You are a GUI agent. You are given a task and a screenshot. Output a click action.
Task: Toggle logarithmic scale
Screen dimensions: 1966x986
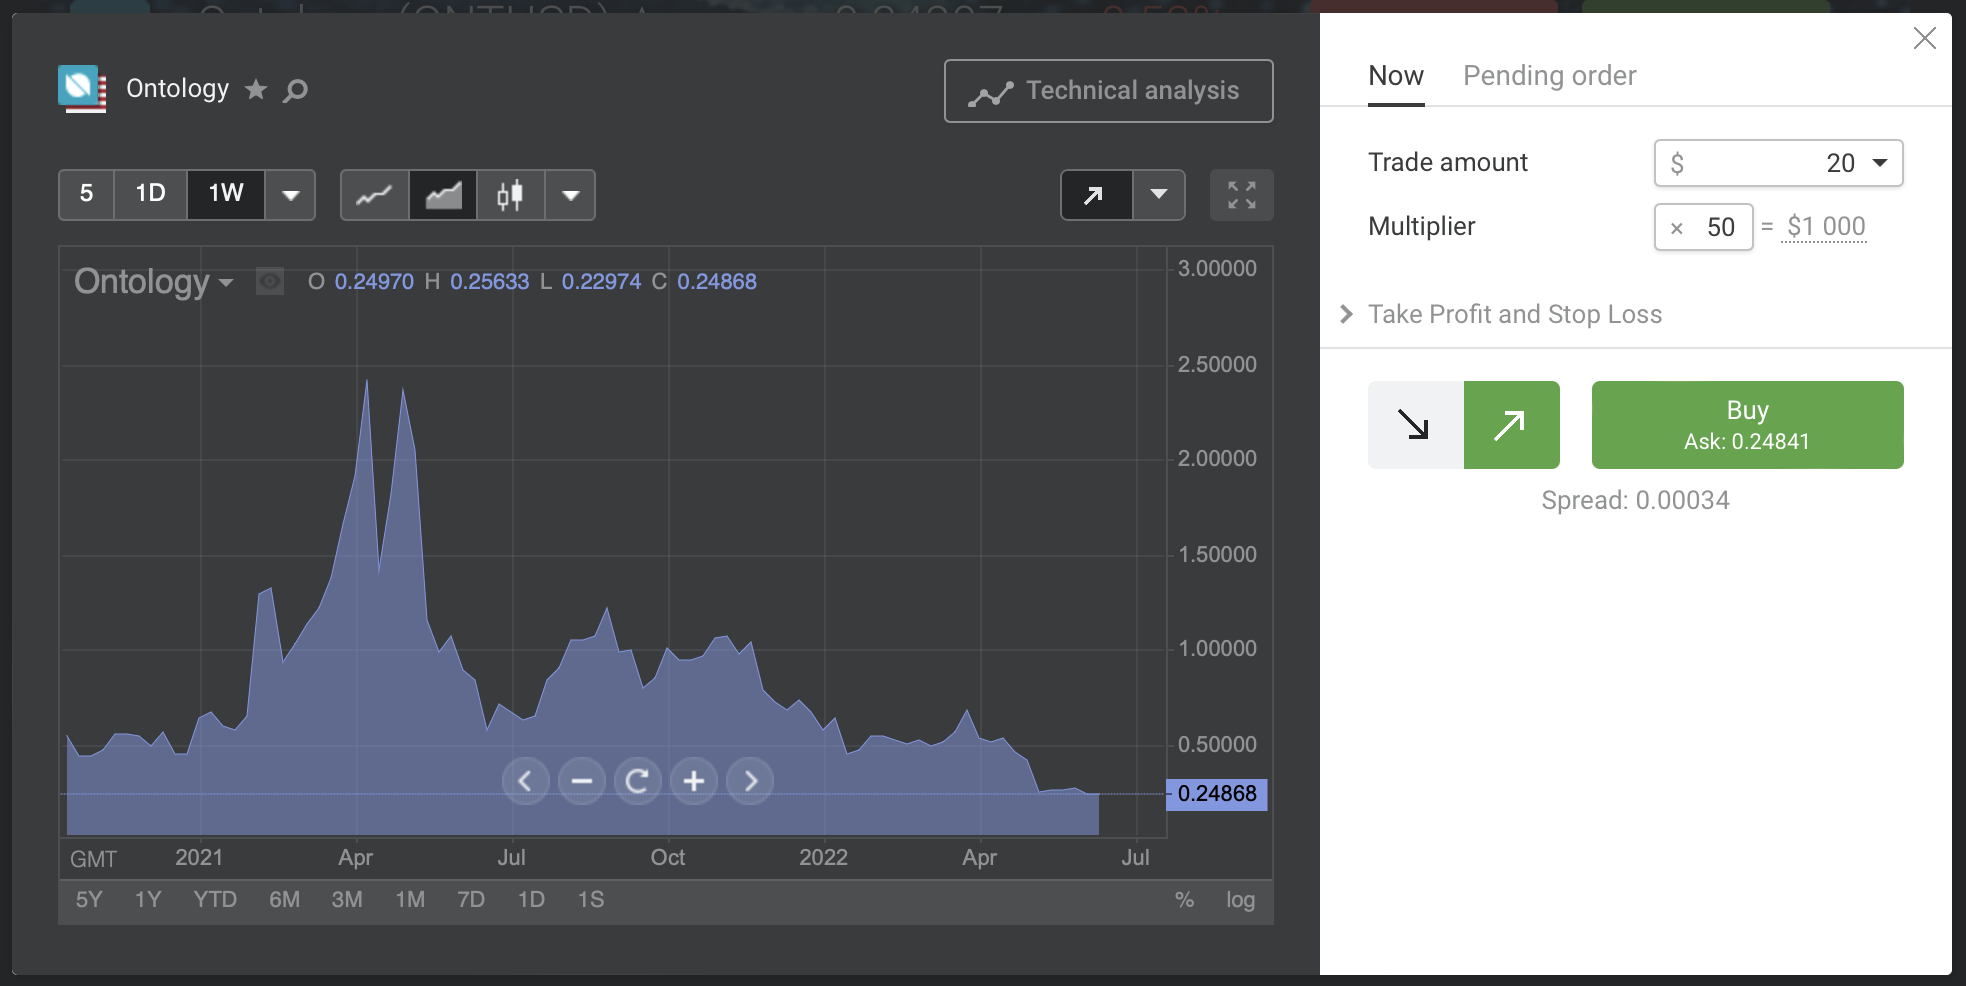(1240, 900)
